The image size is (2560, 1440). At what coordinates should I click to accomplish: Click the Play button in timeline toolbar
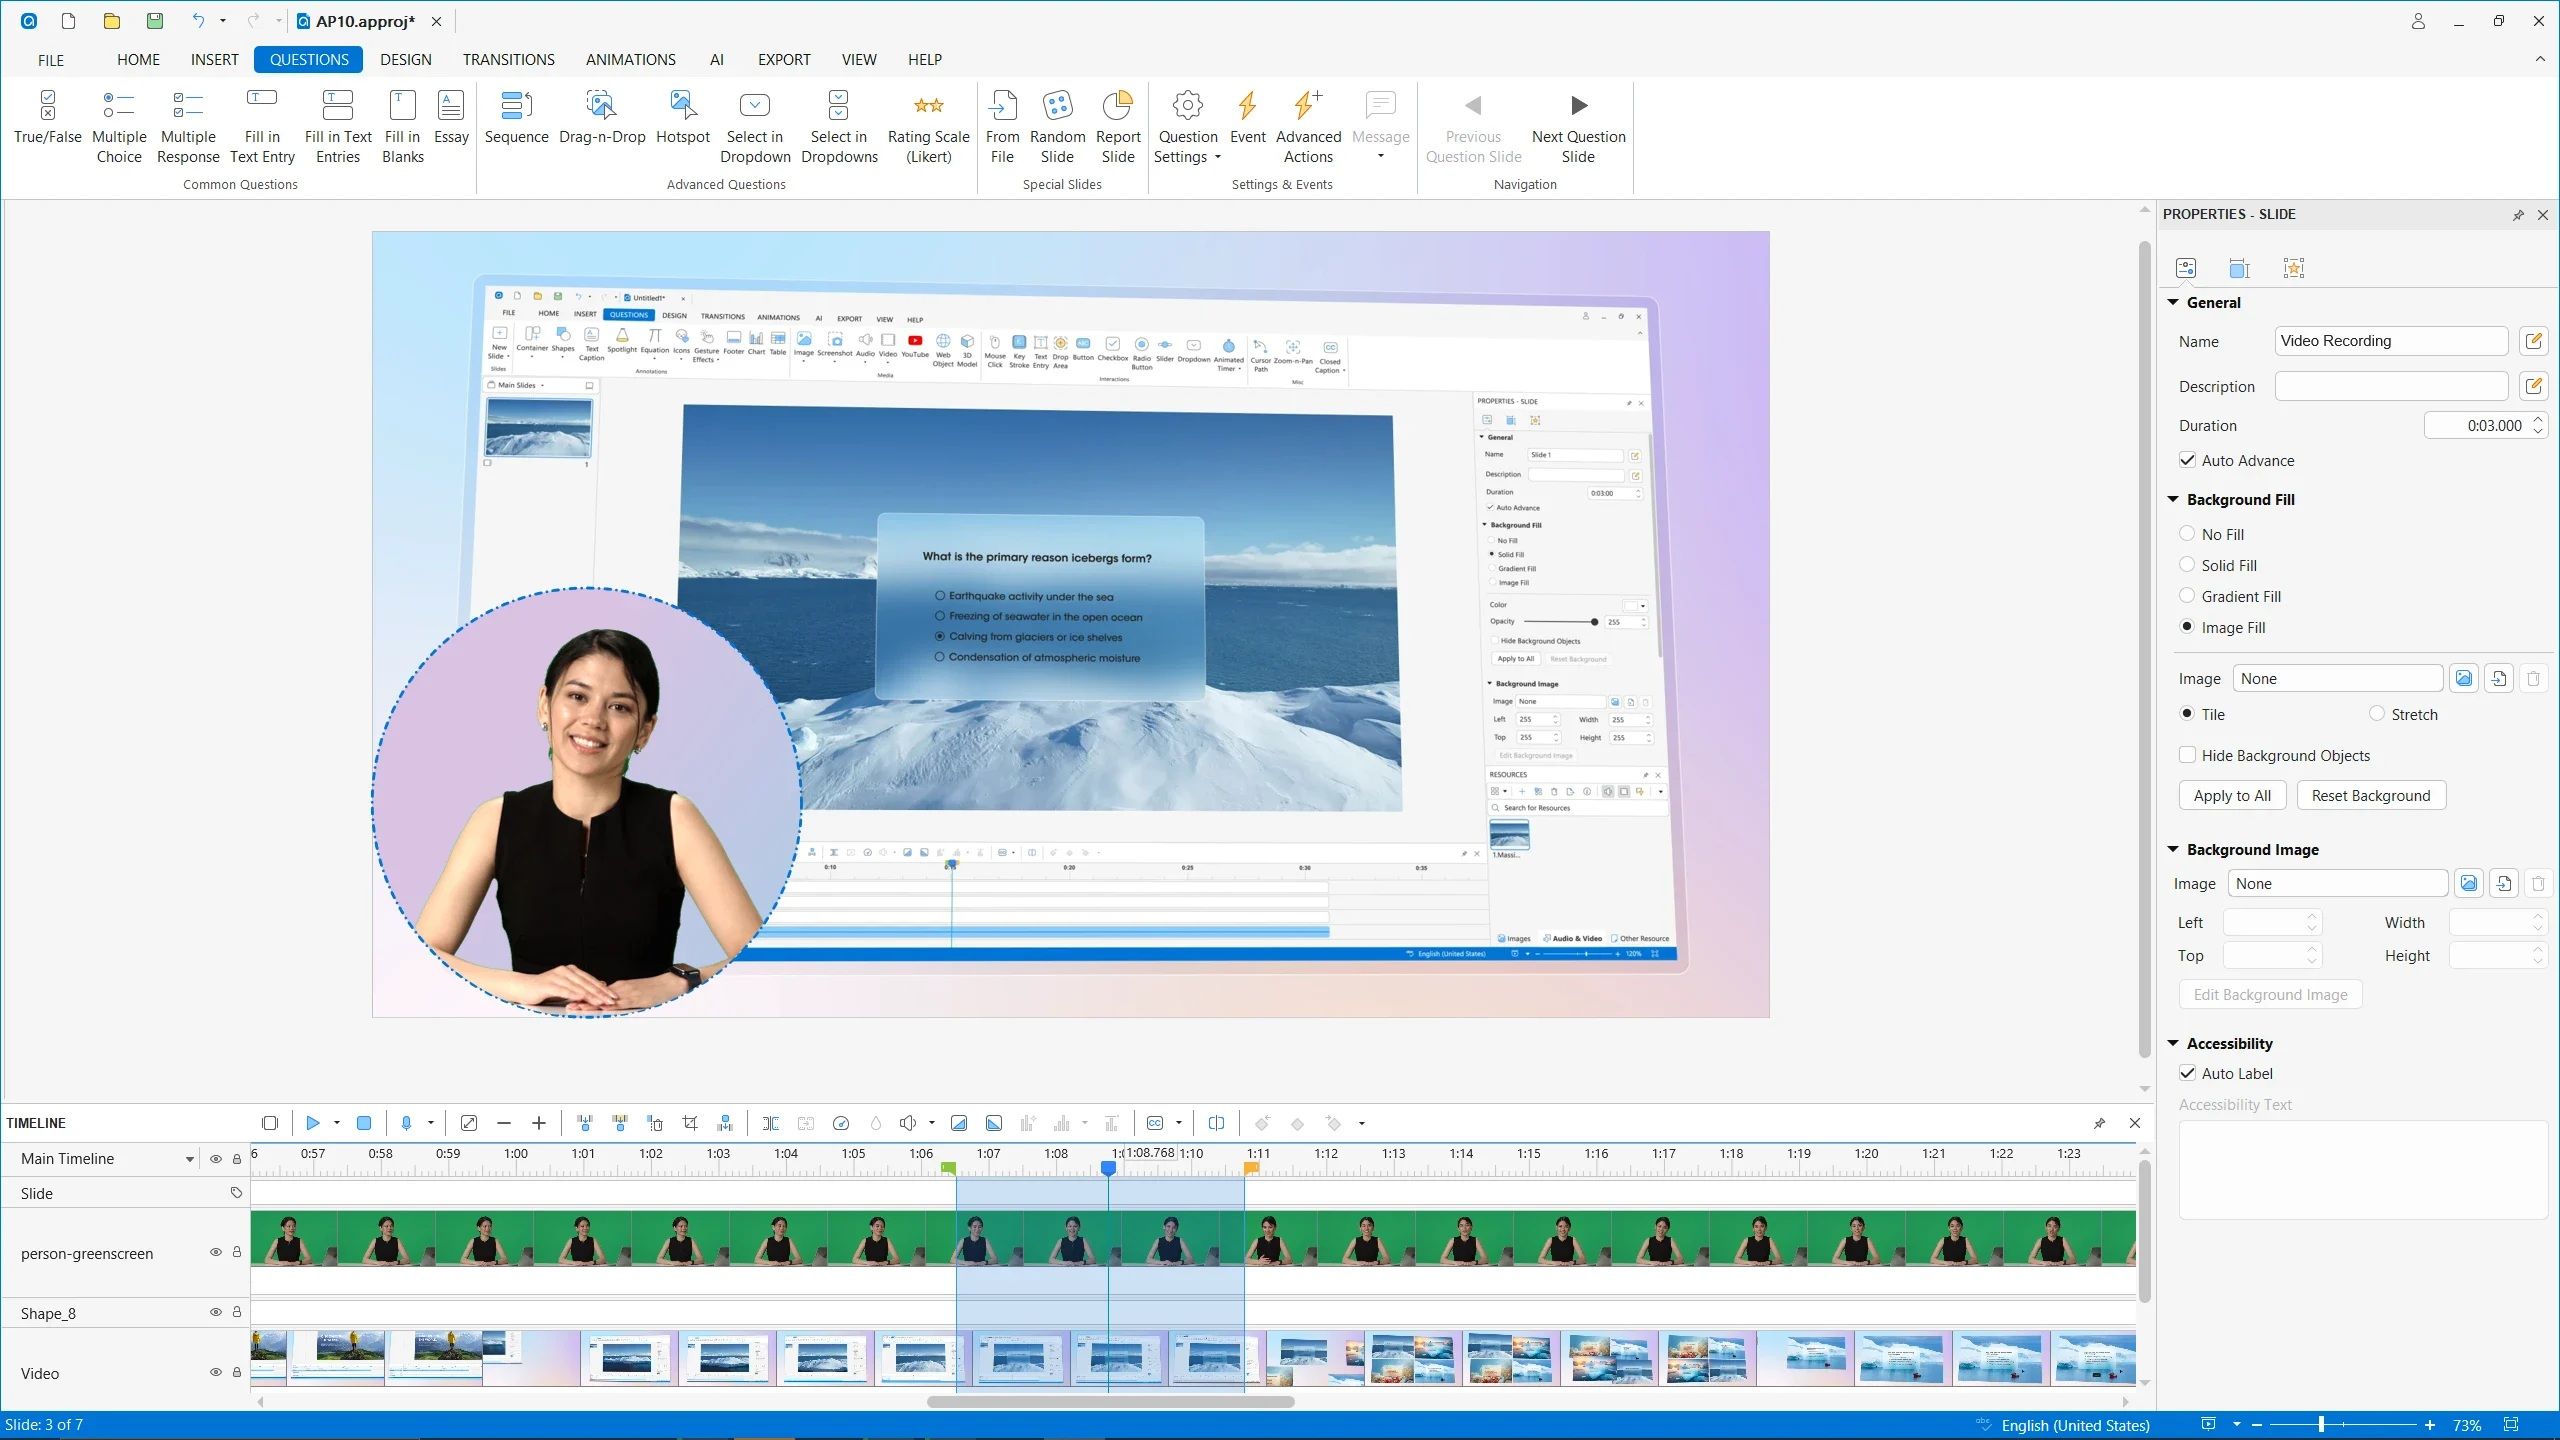(312, 1123)
